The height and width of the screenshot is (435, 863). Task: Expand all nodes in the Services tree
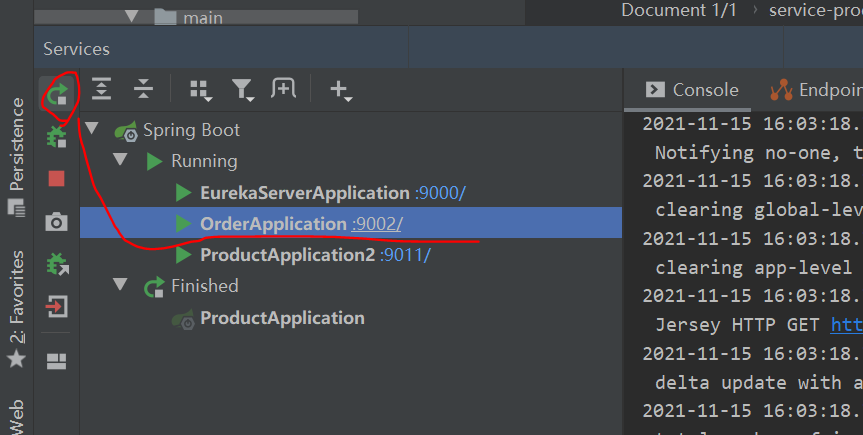click(x=101, y=90)
